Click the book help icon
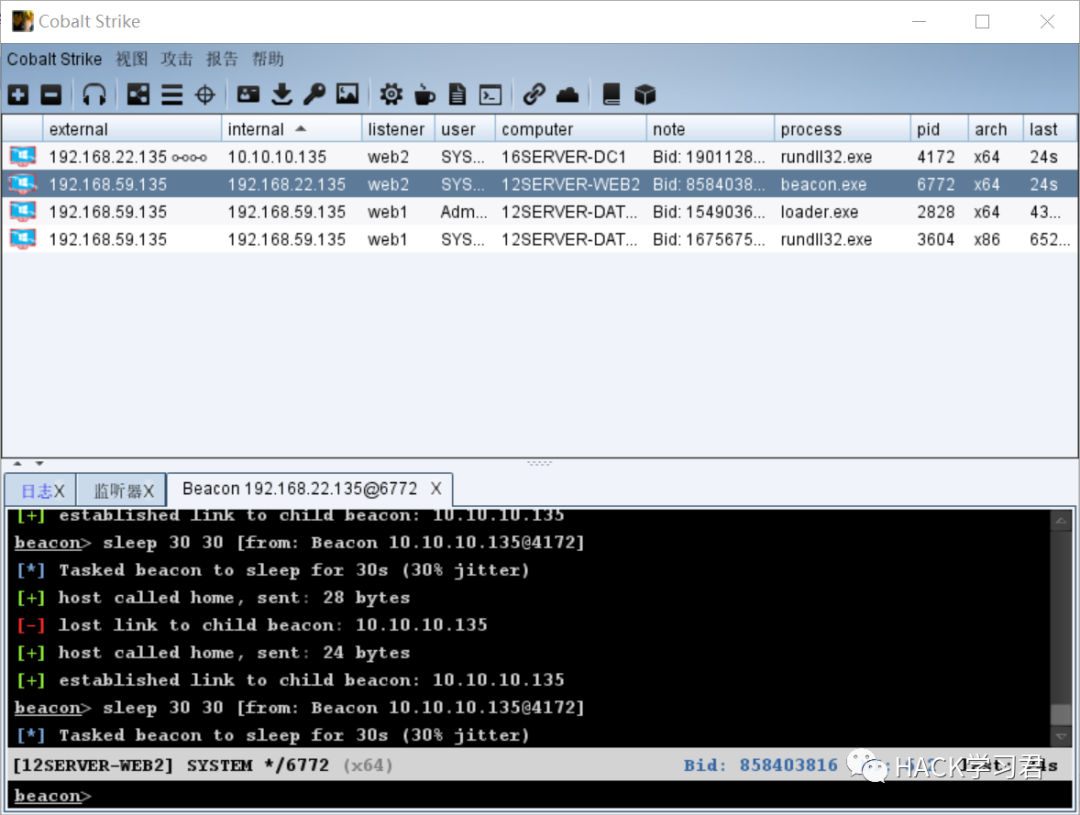 click(611, 94)
